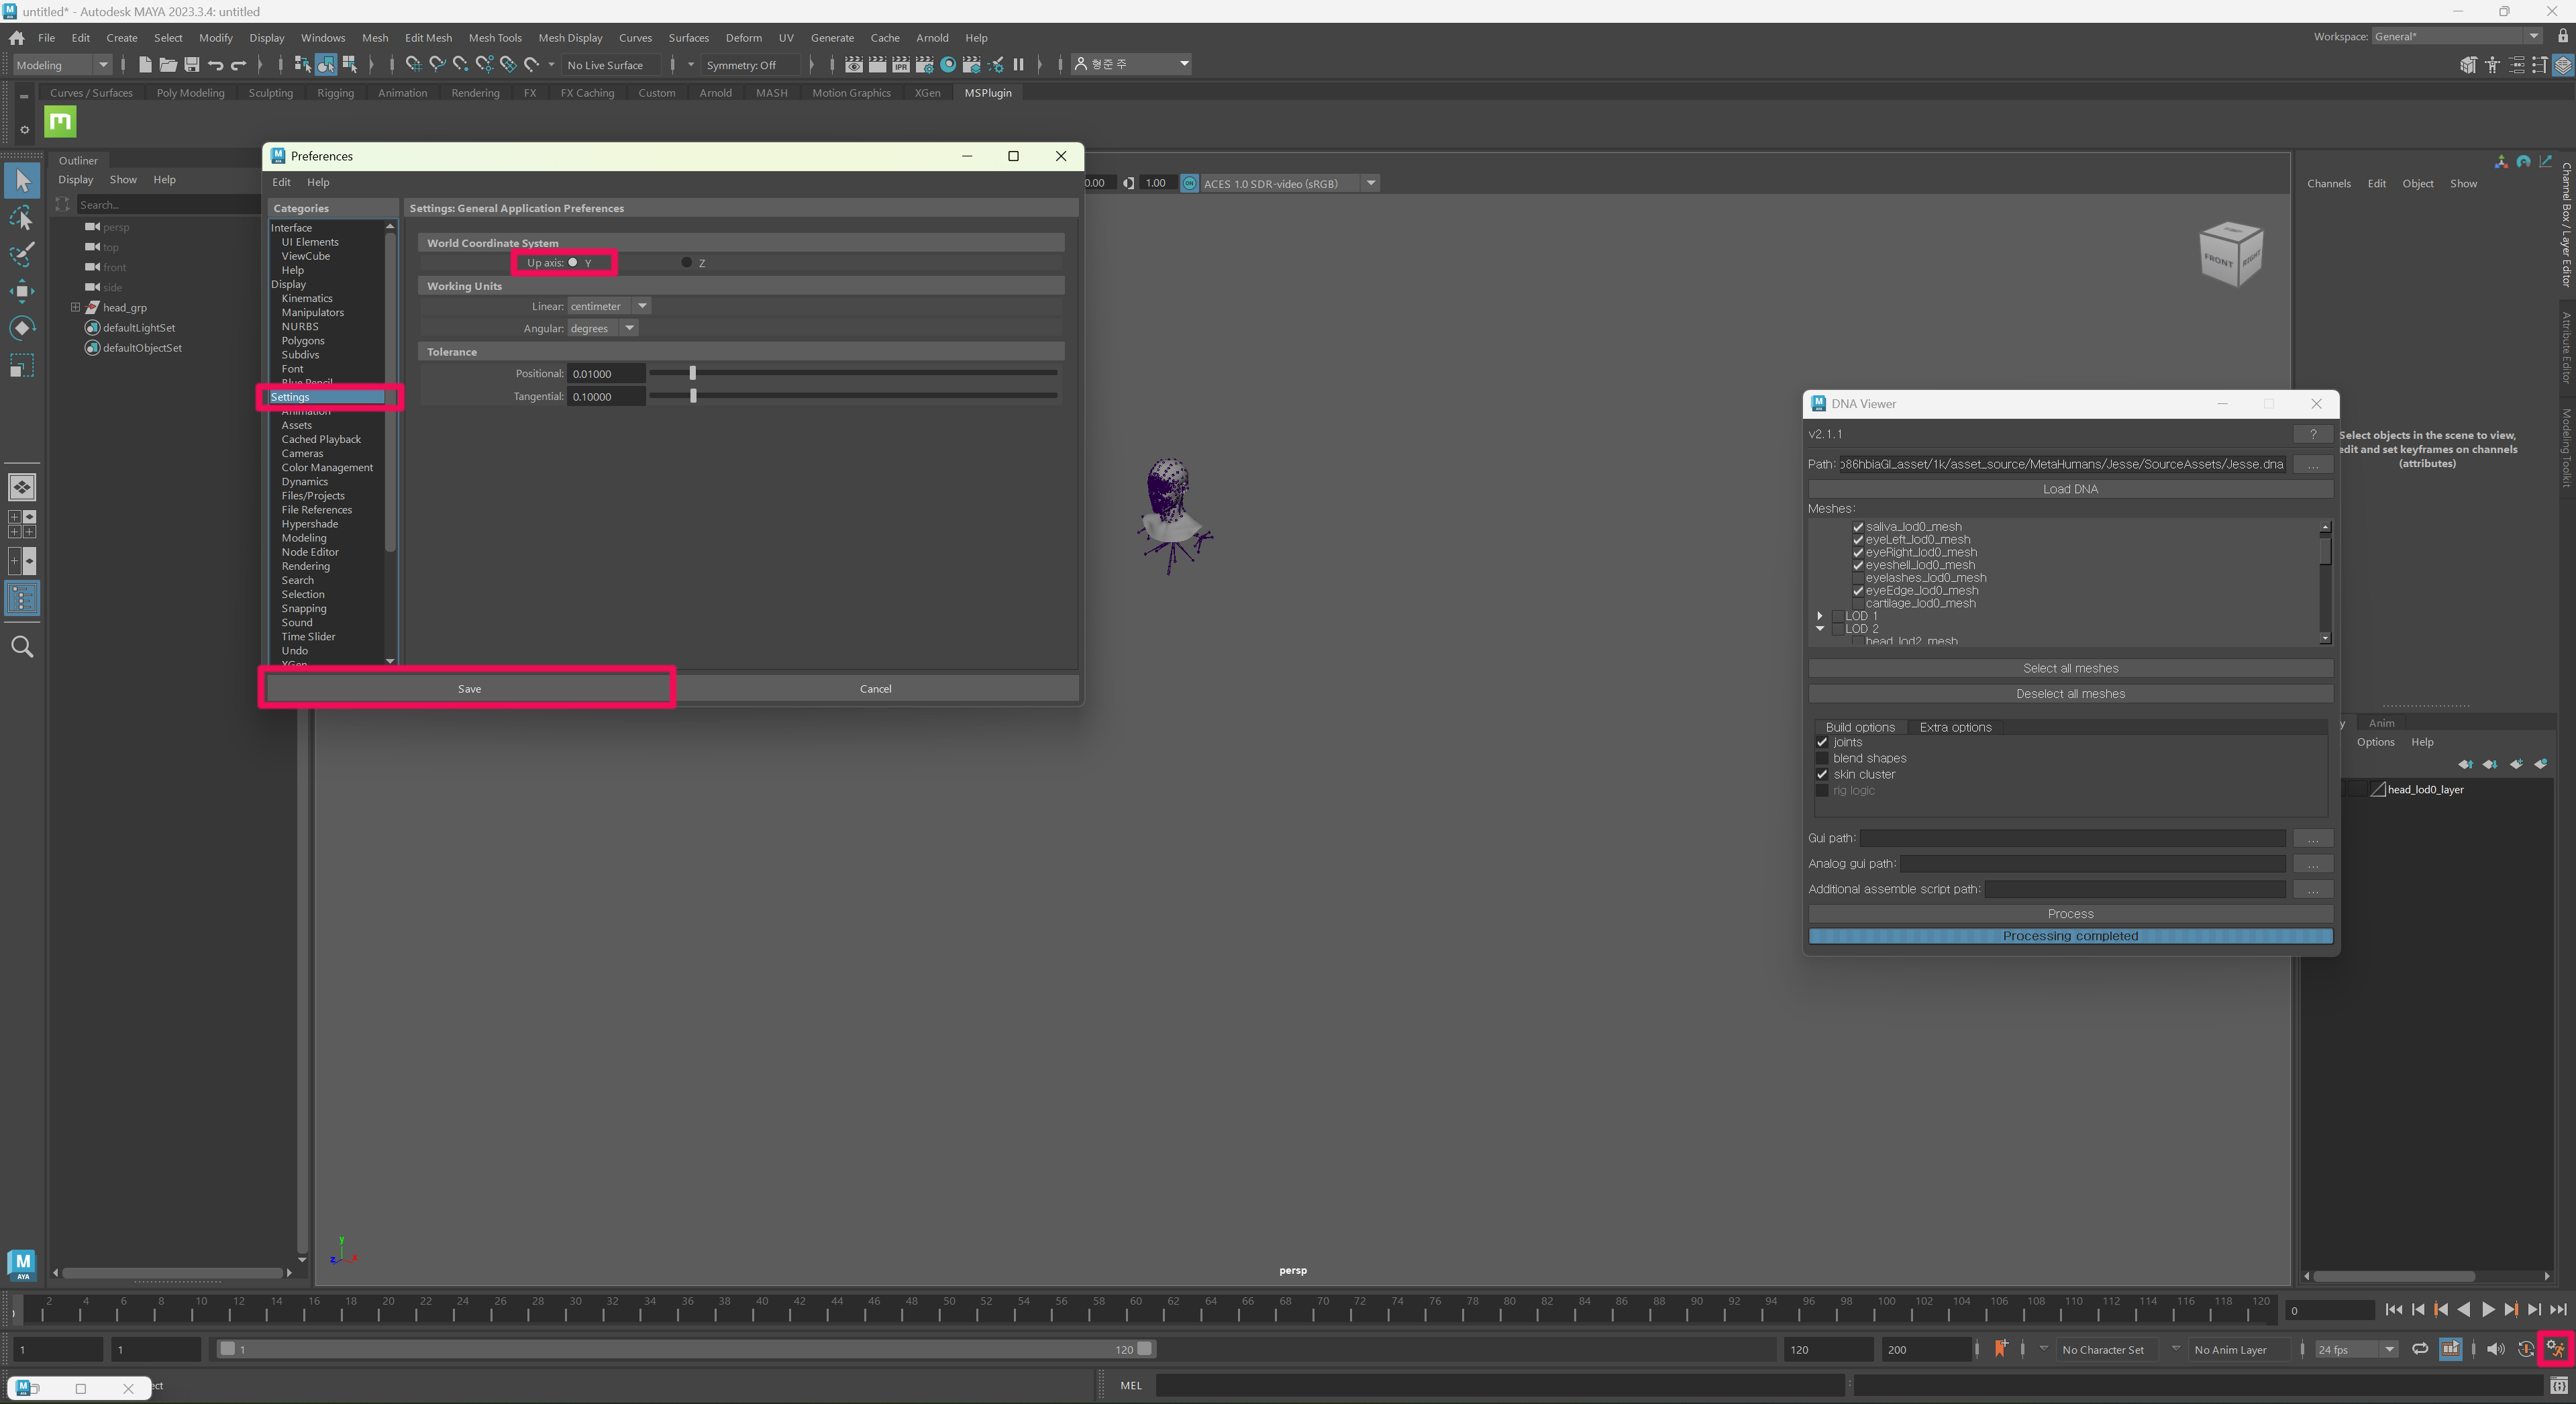Image resolution: width=2576 pixels, height=1404 pixels.
Task: Expand the LOD 1 tree item
Action: click(1820, 616)
